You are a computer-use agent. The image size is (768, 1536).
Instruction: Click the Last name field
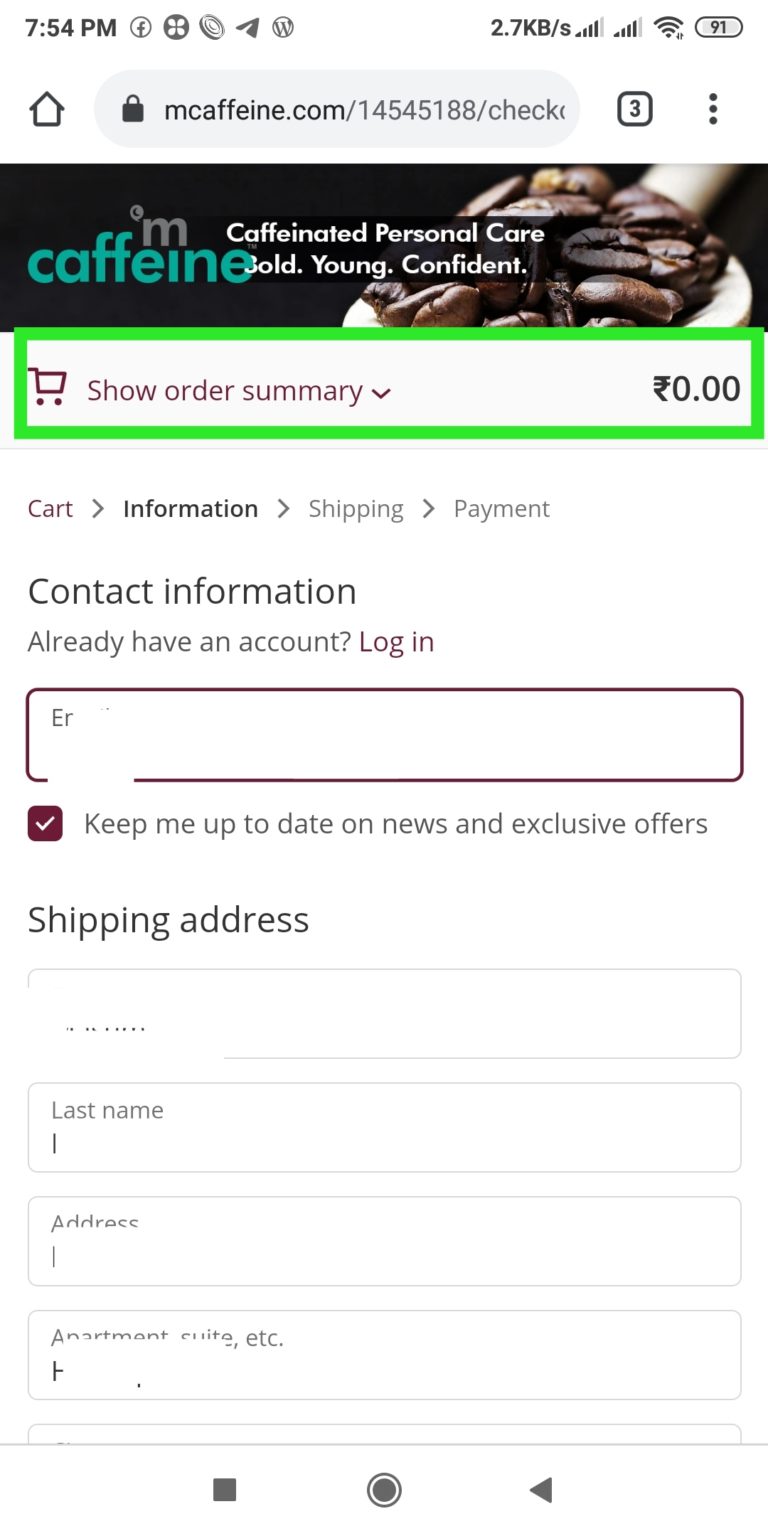(x=384, y=1127)
